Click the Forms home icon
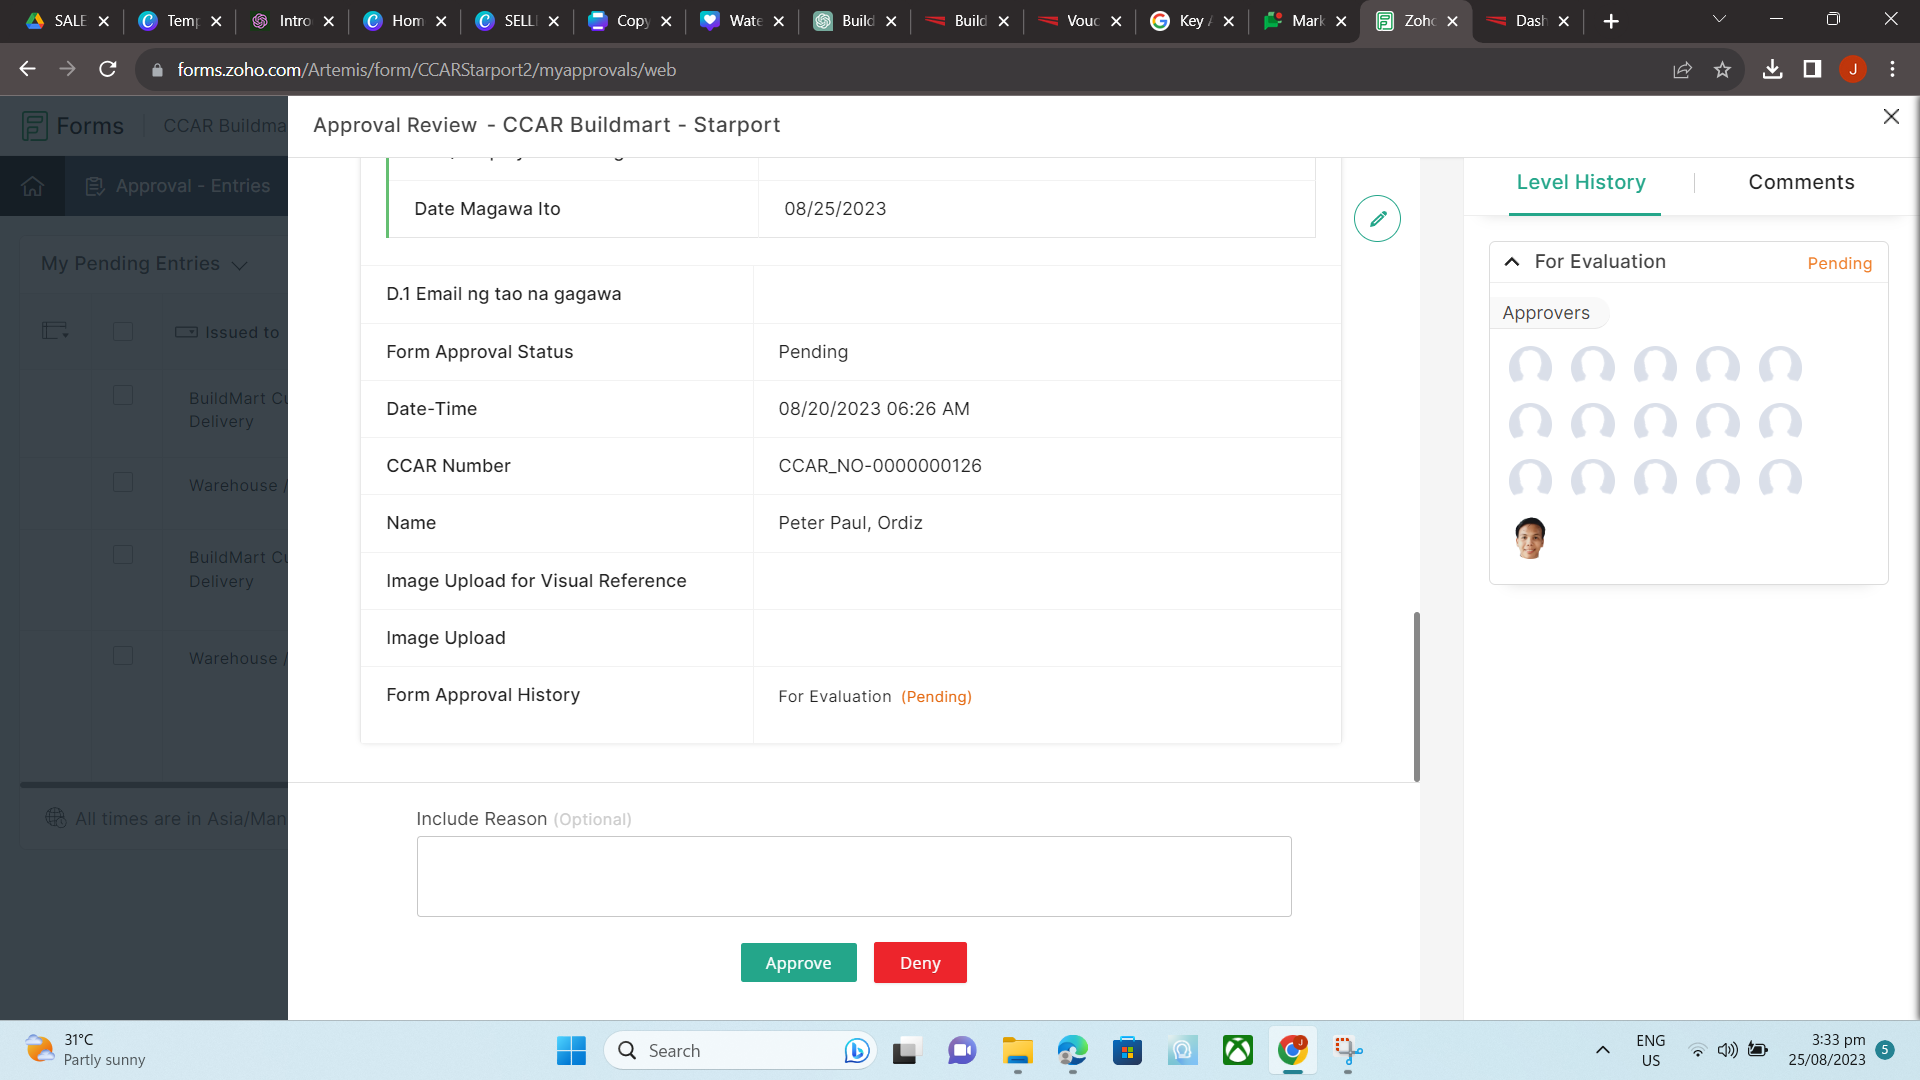This screenshot has width=1920, height=1080. tap(33, 186)
